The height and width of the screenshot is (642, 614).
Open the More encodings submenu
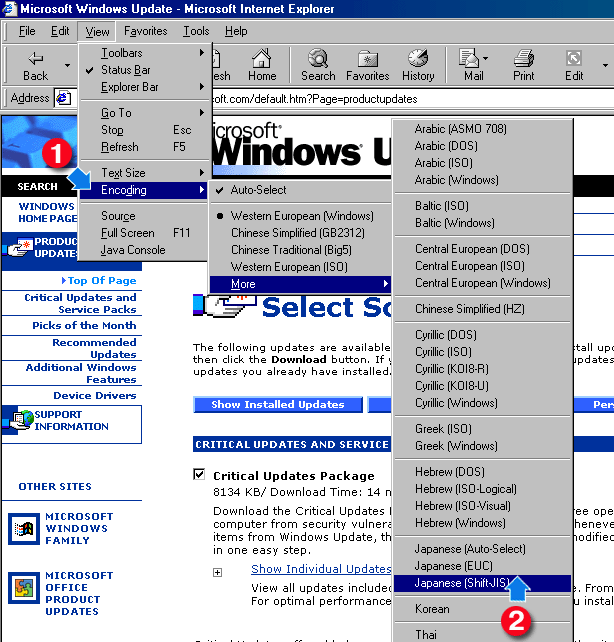coord(300,284)
